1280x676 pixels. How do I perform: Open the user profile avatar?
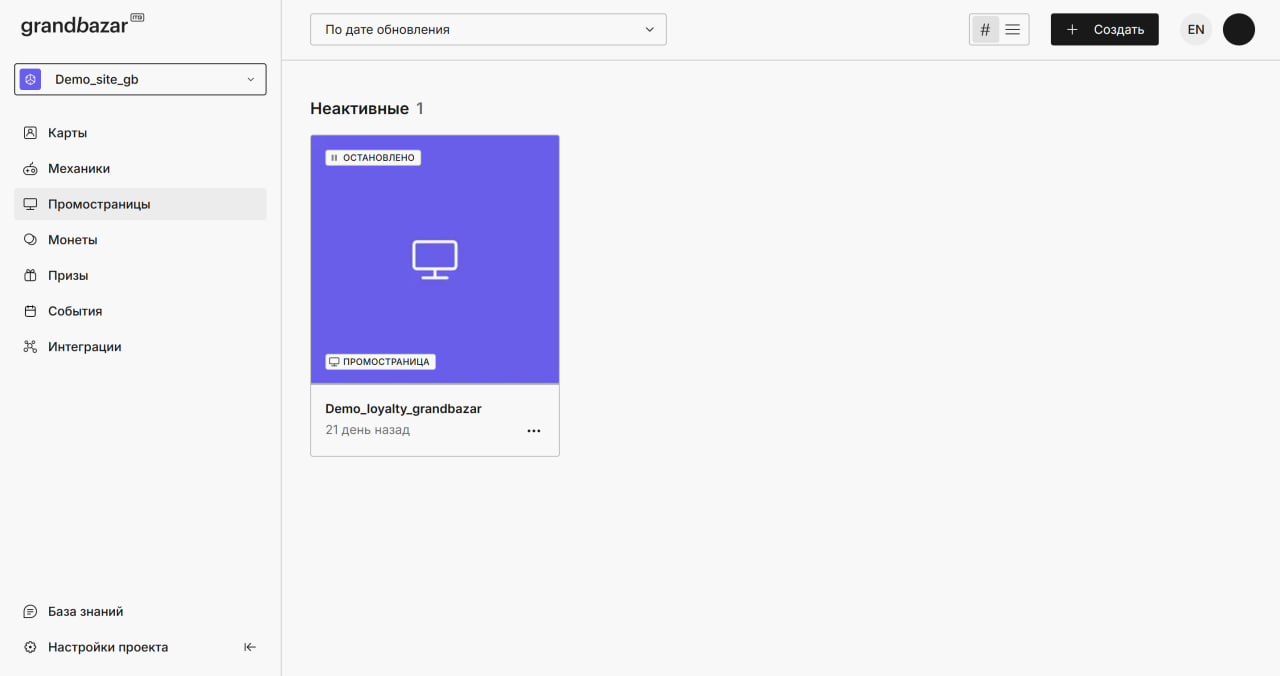(x=1239, y=29)
